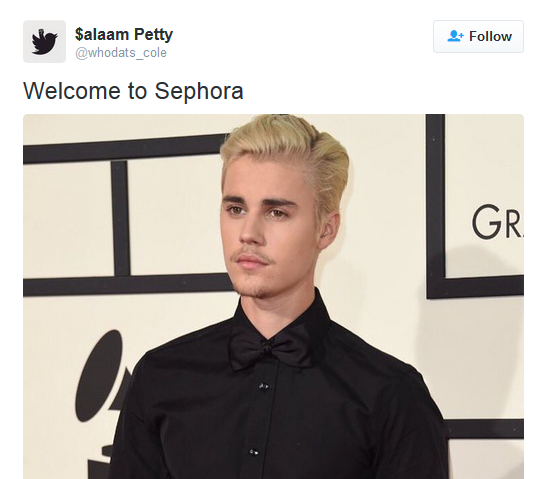
Task: Click the @whodats_cole handle
Action: click(121, 53)
